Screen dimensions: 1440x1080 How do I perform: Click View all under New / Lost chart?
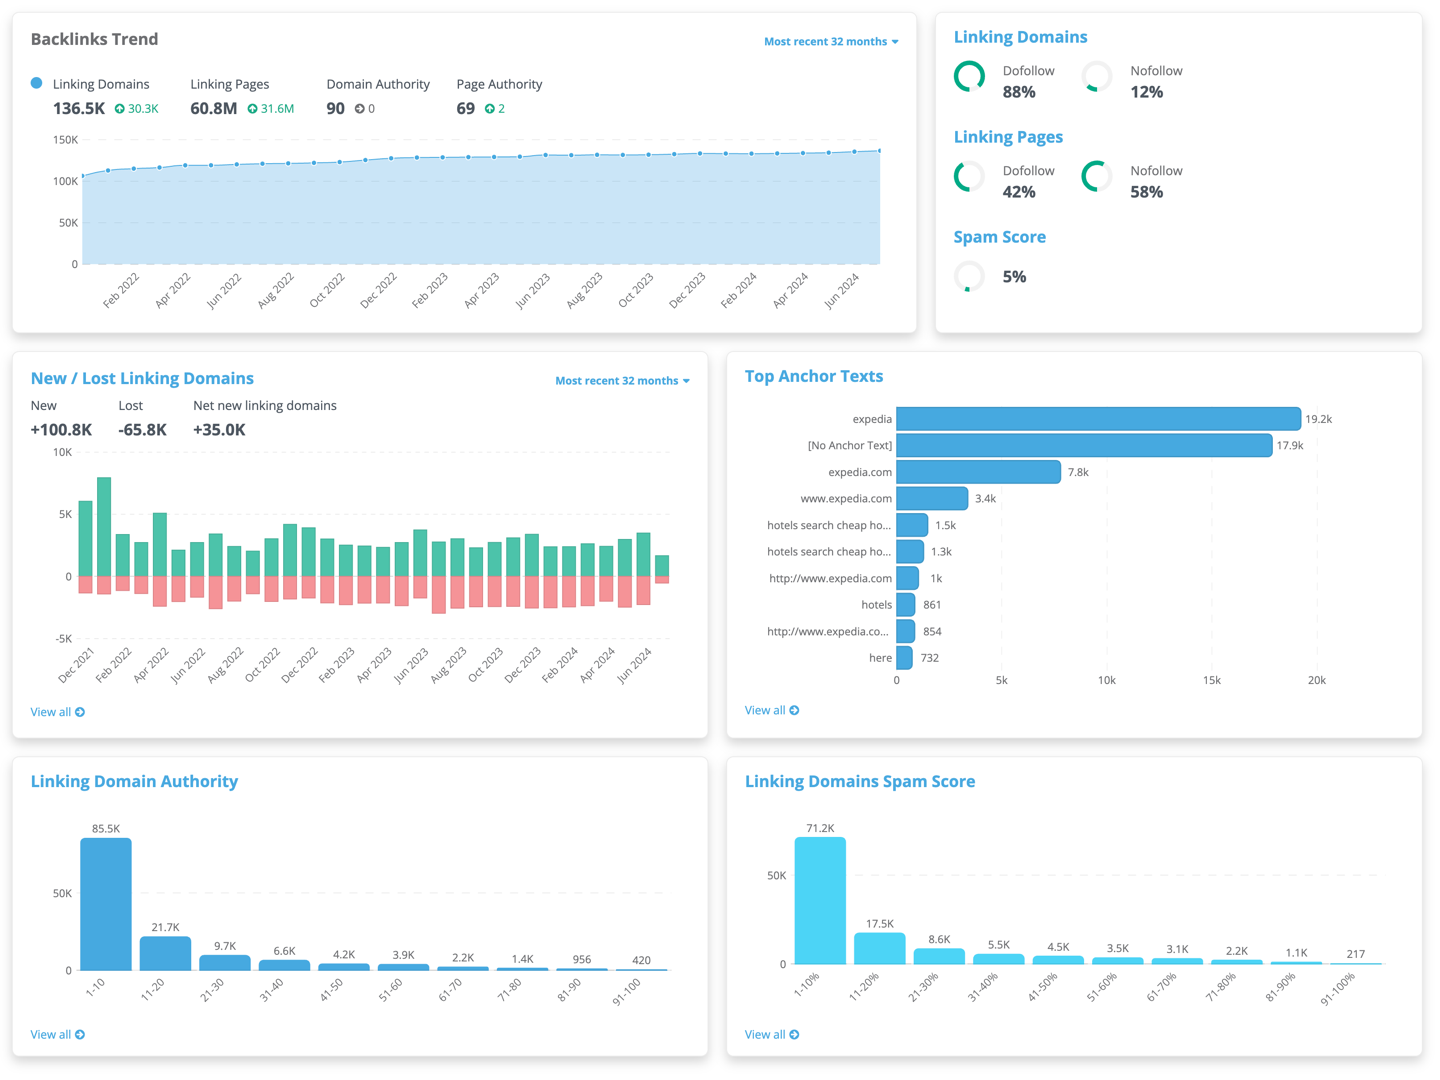pos(57,712)
